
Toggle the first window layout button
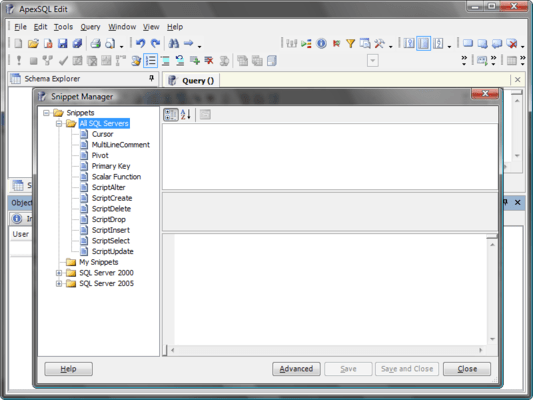(x=409, y=43)
